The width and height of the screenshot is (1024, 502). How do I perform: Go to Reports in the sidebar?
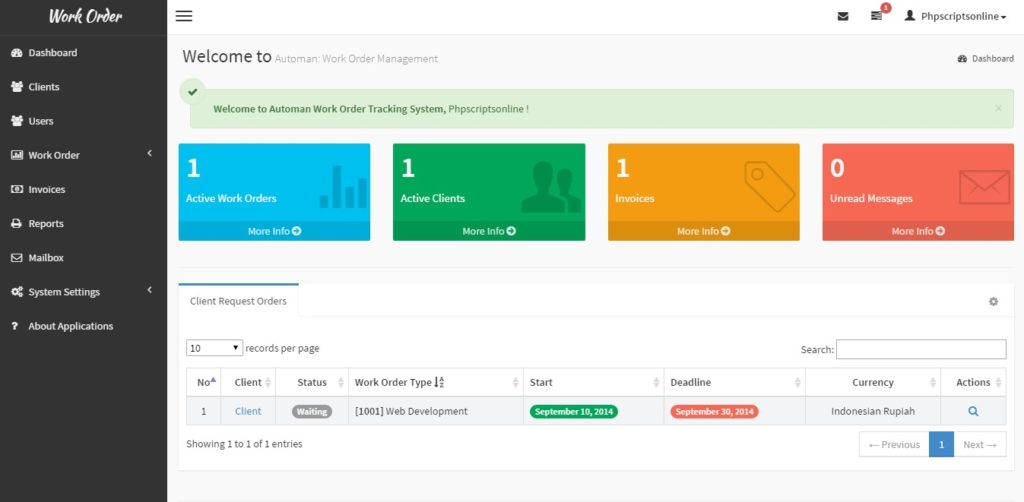click(45, 223)
